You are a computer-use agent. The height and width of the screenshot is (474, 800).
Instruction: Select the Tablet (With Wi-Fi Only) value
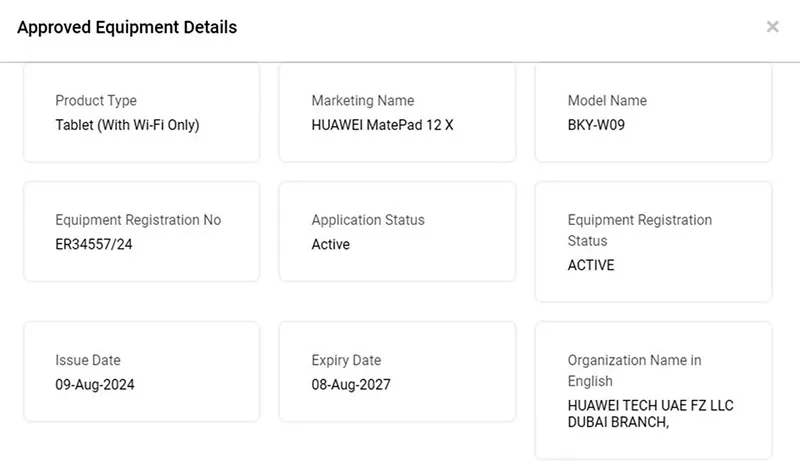(127, 125)
